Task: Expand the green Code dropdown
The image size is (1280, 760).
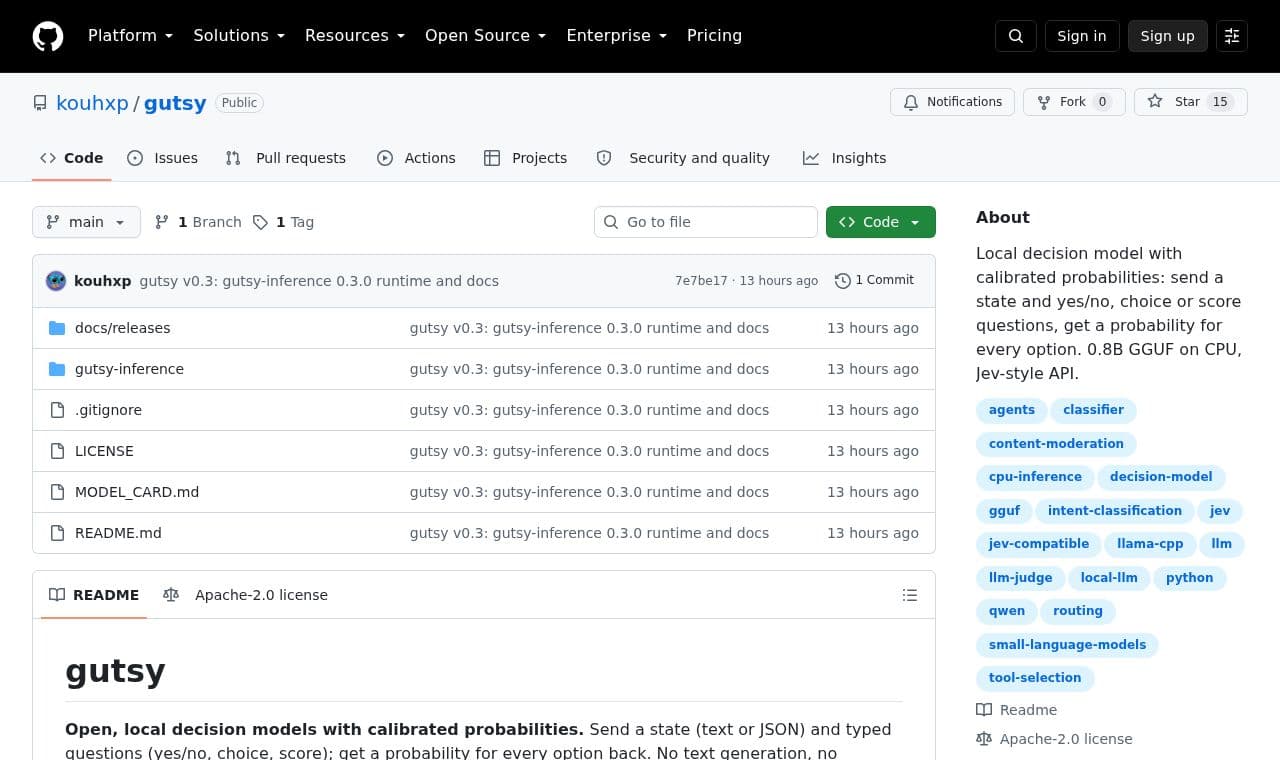Action: pos(881,222)
